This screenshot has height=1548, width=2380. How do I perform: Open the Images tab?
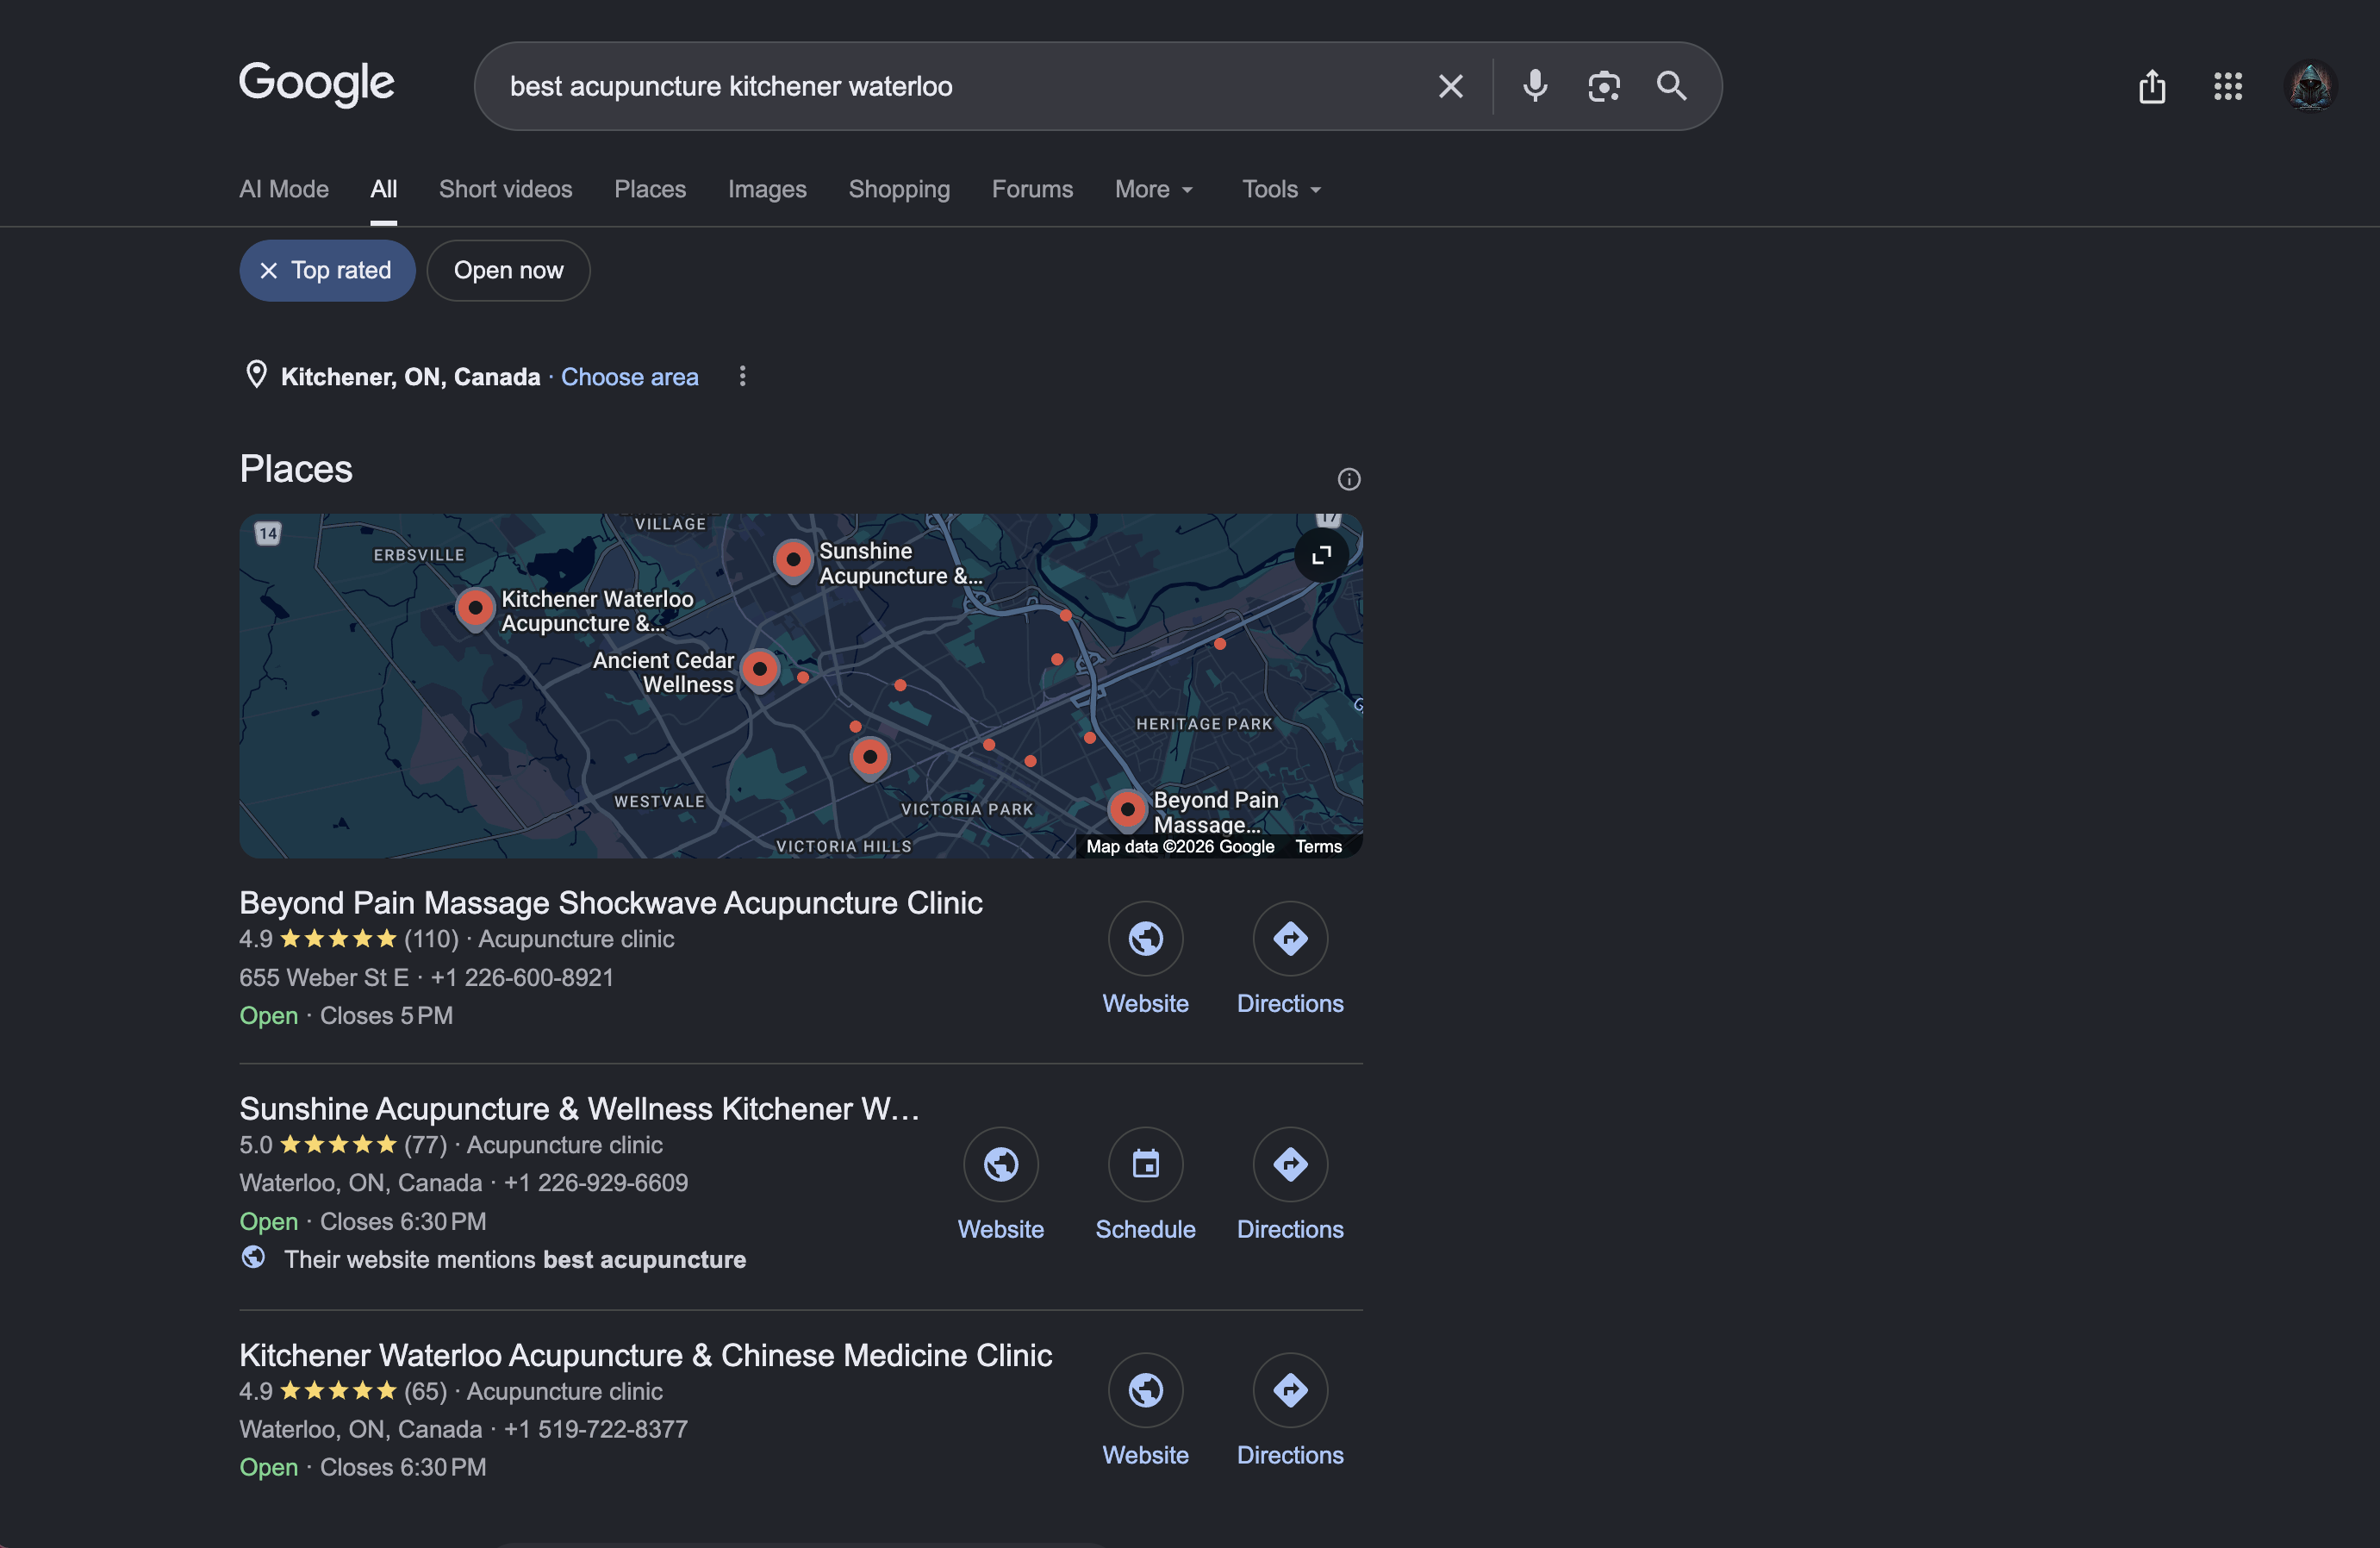tap(767, 189)
